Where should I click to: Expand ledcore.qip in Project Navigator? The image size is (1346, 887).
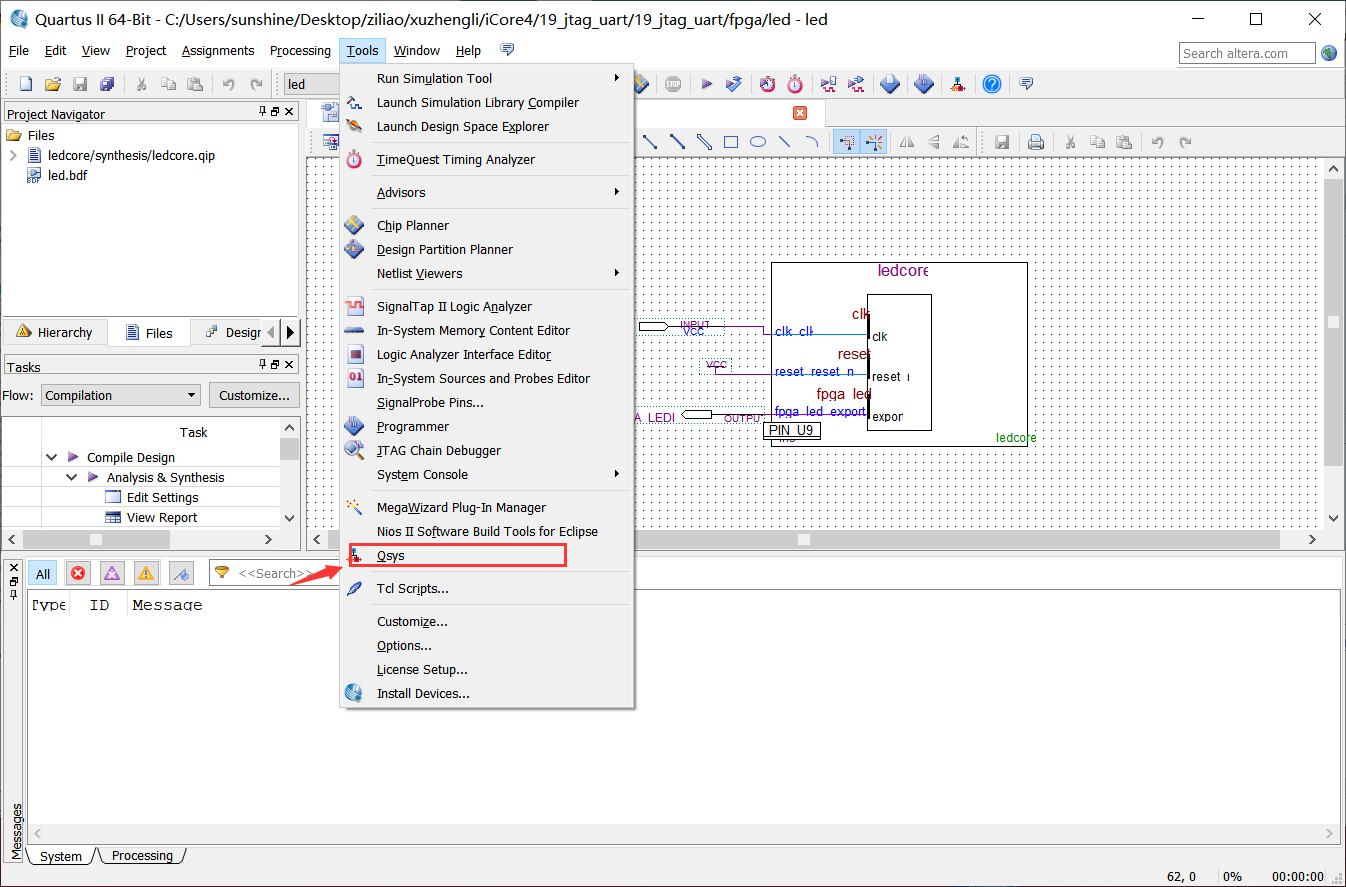coord(13,156)
